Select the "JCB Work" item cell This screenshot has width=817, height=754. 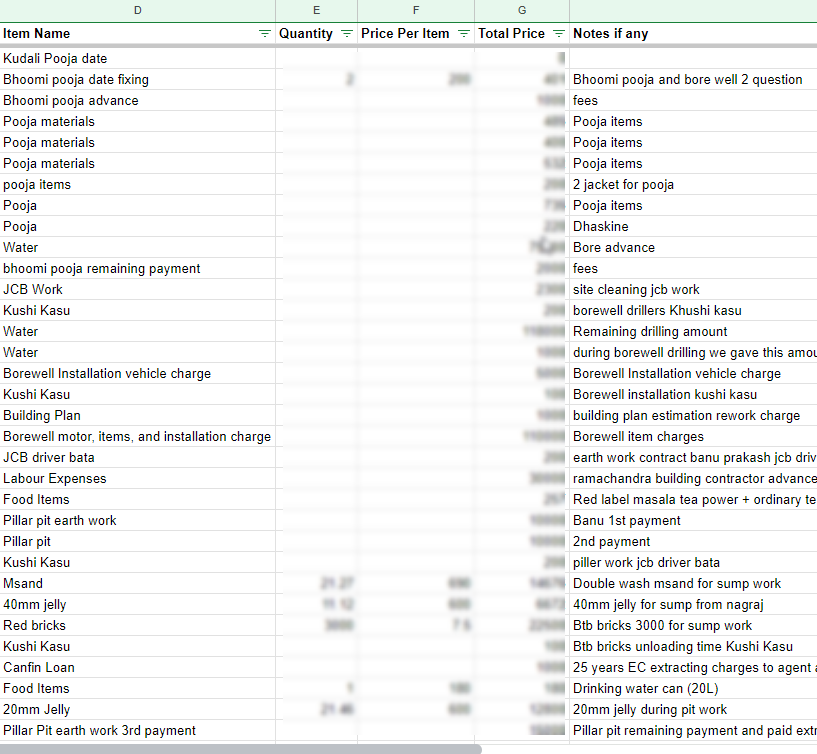click(138, 290)
